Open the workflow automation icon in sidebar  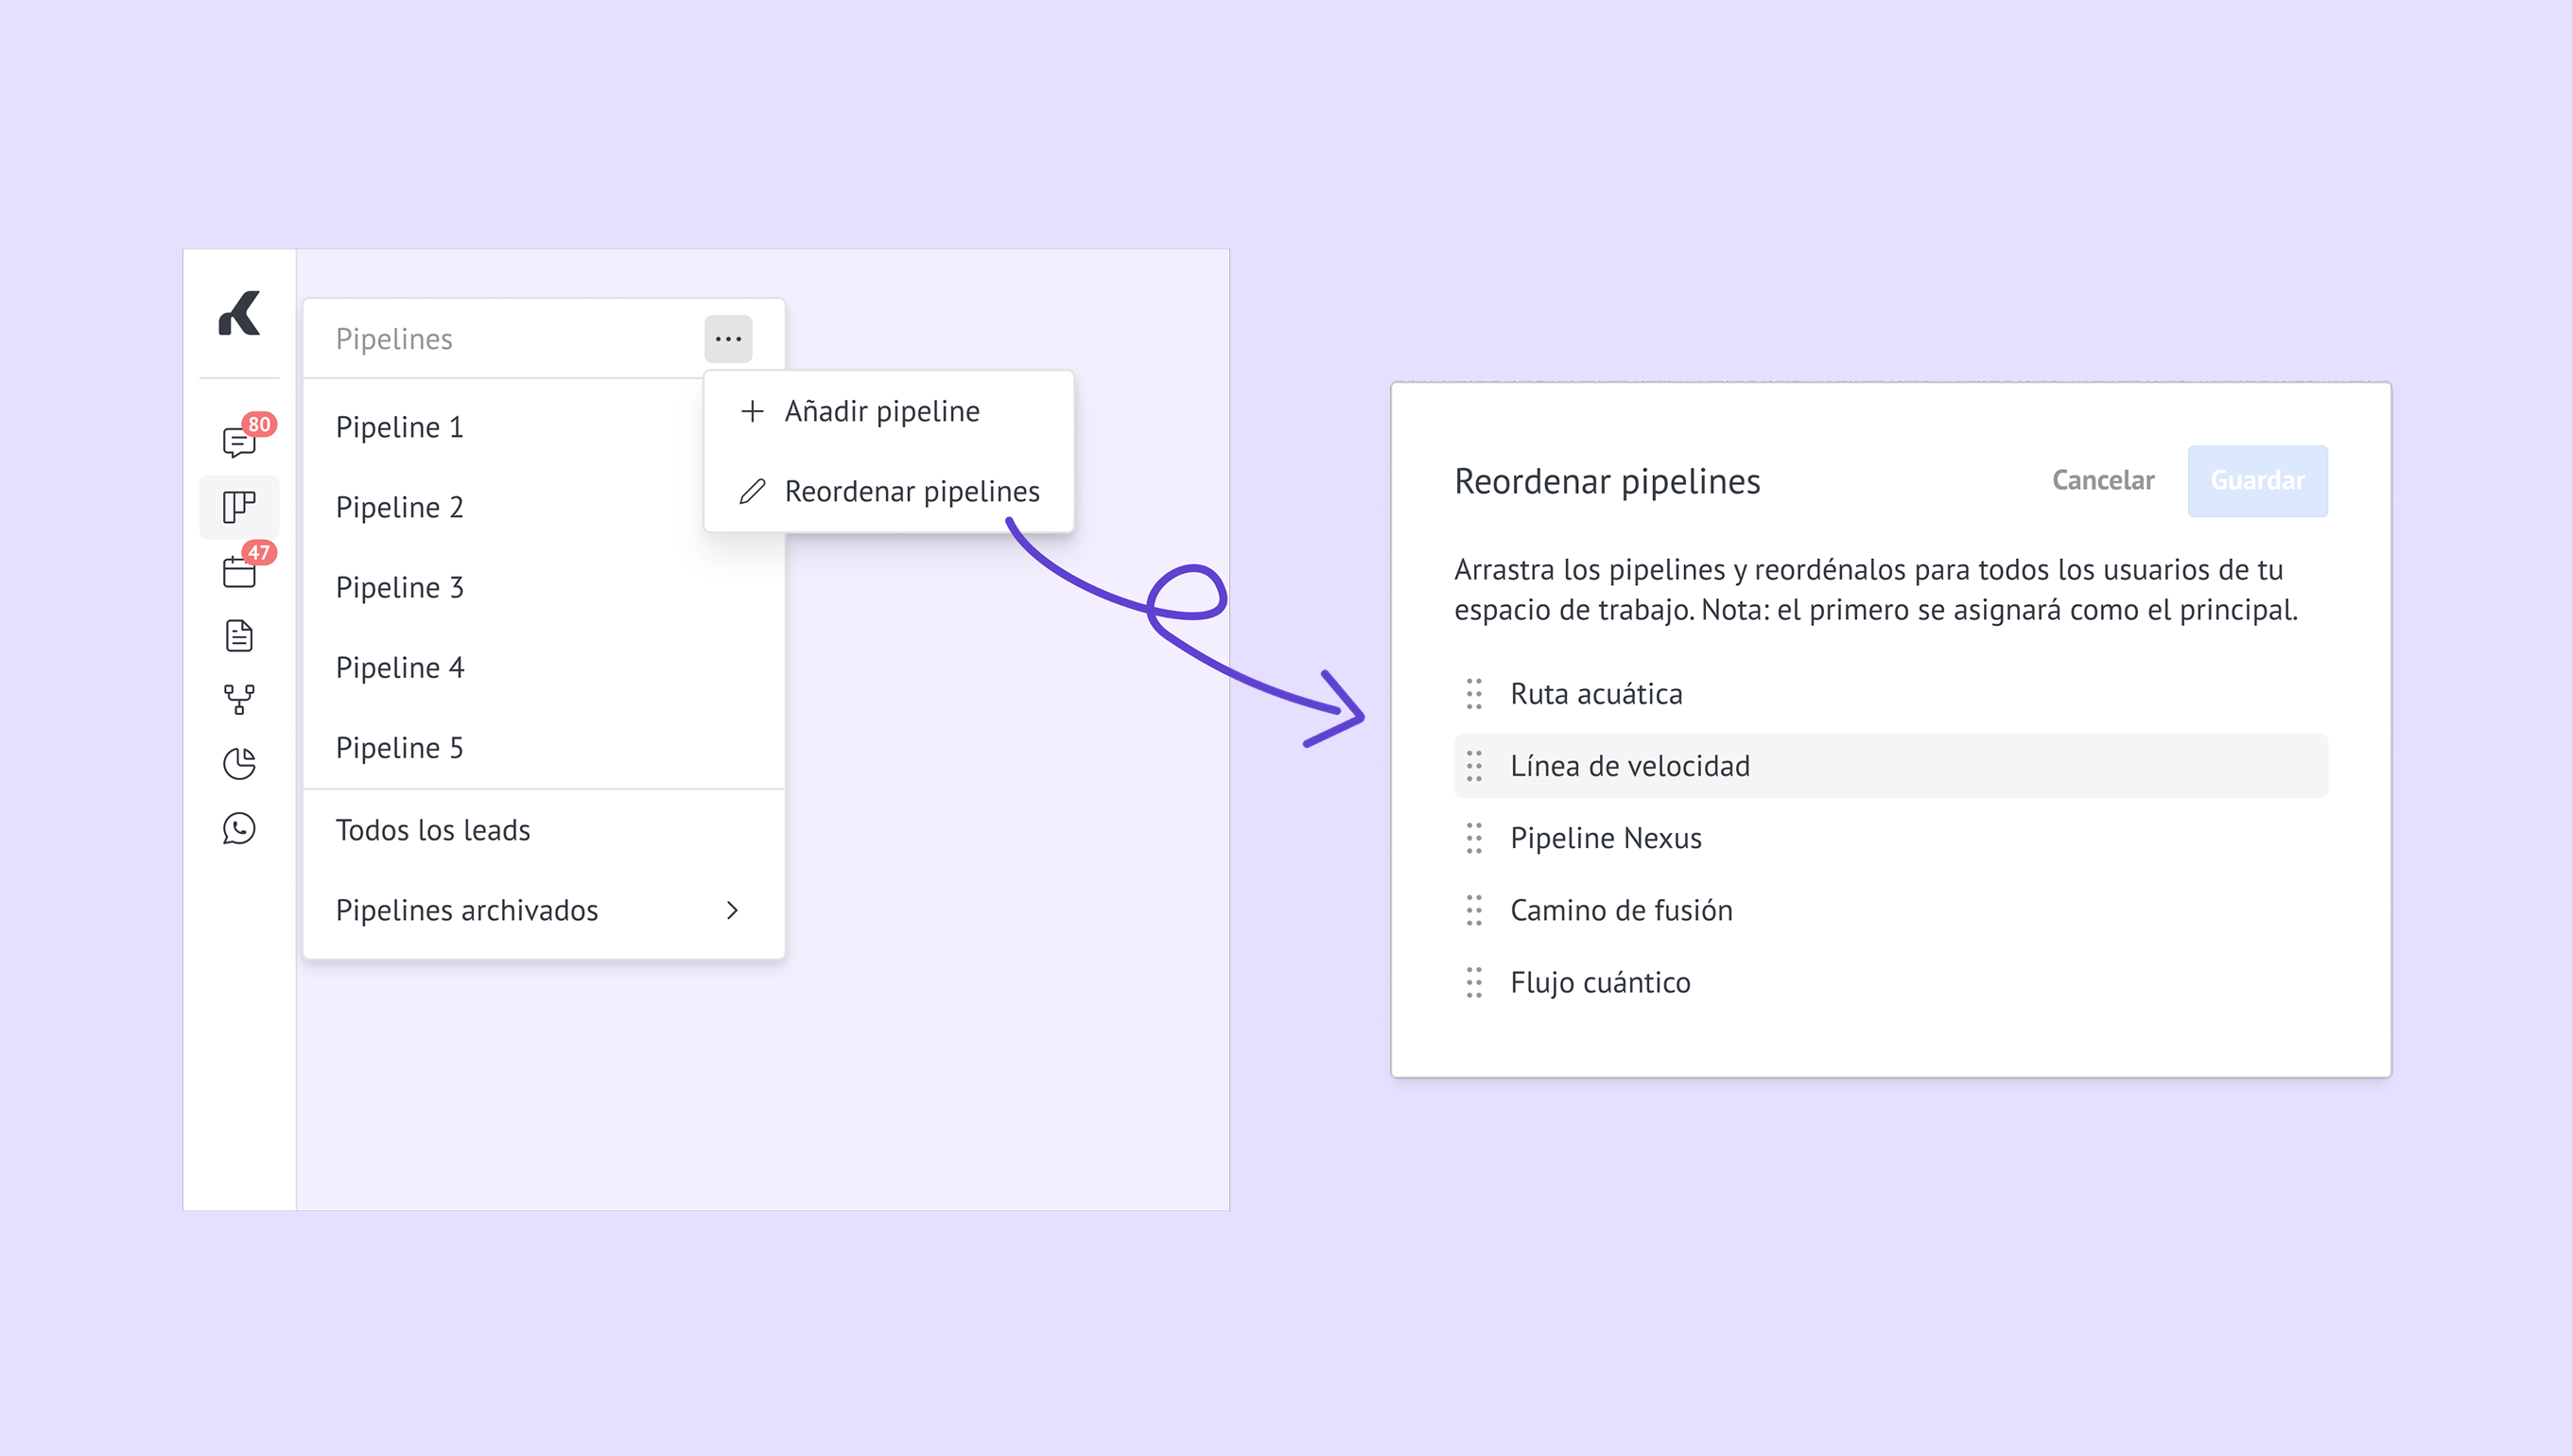coord(239,700)
